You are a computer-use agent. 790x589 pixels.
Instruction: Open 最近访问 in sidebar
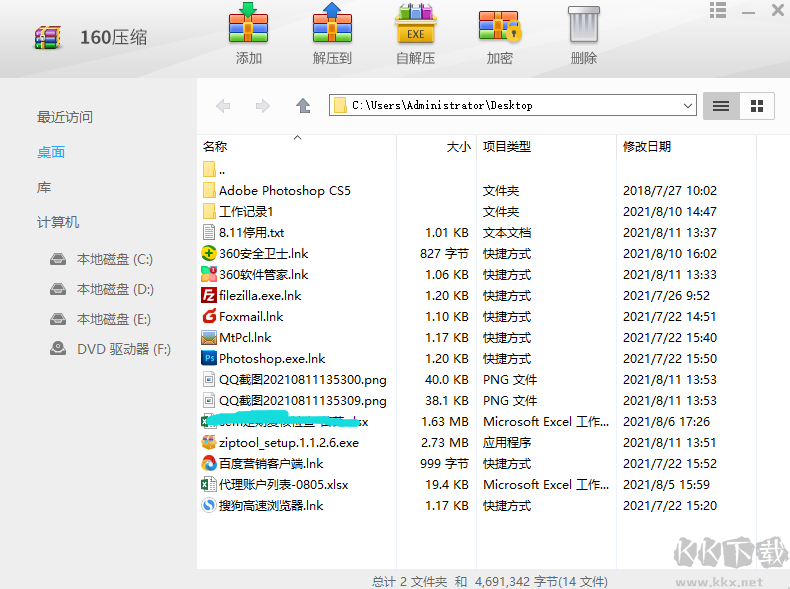[64, 117]
